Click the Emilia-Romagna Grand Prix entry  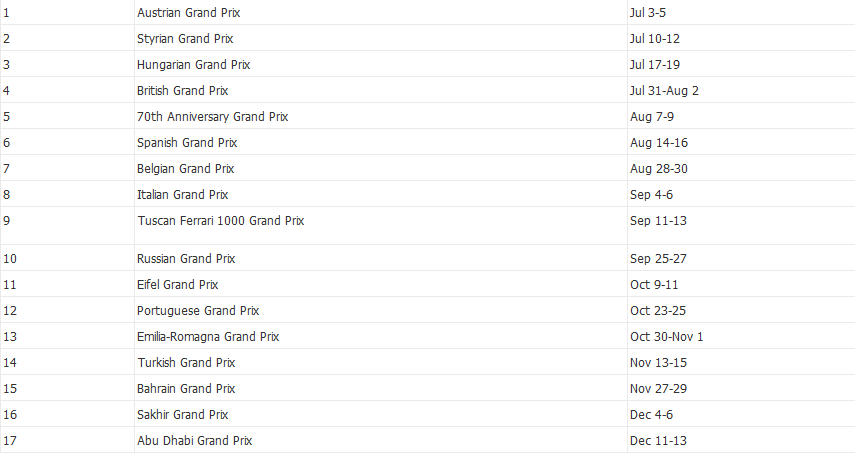coord(208,337)
